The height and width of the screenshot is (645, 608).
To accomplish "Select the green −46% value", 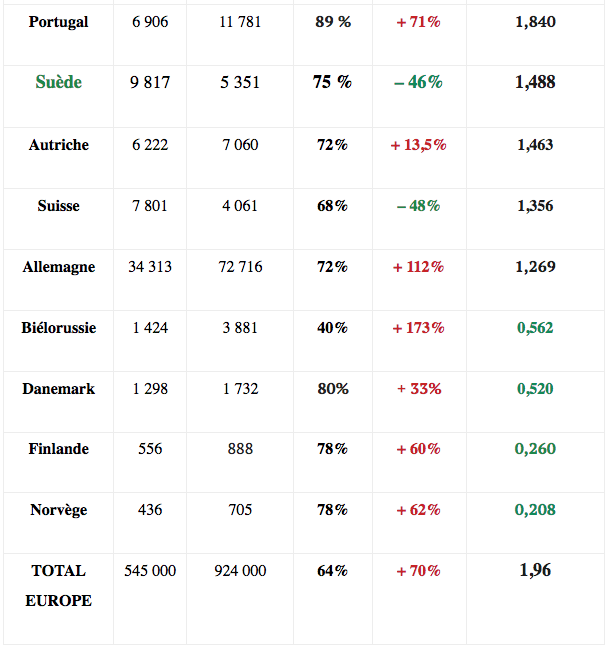I will 418,83.
